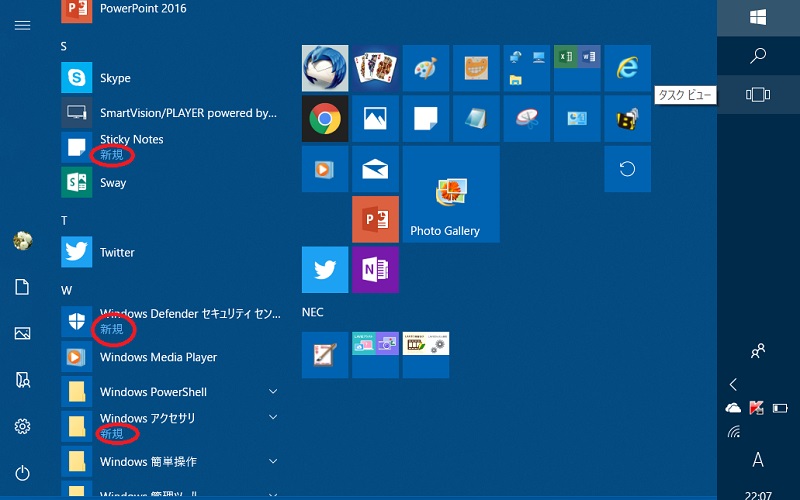800x500 pixels.
Task: Open Twitter from the app list
Action: [x=171, y=252]
